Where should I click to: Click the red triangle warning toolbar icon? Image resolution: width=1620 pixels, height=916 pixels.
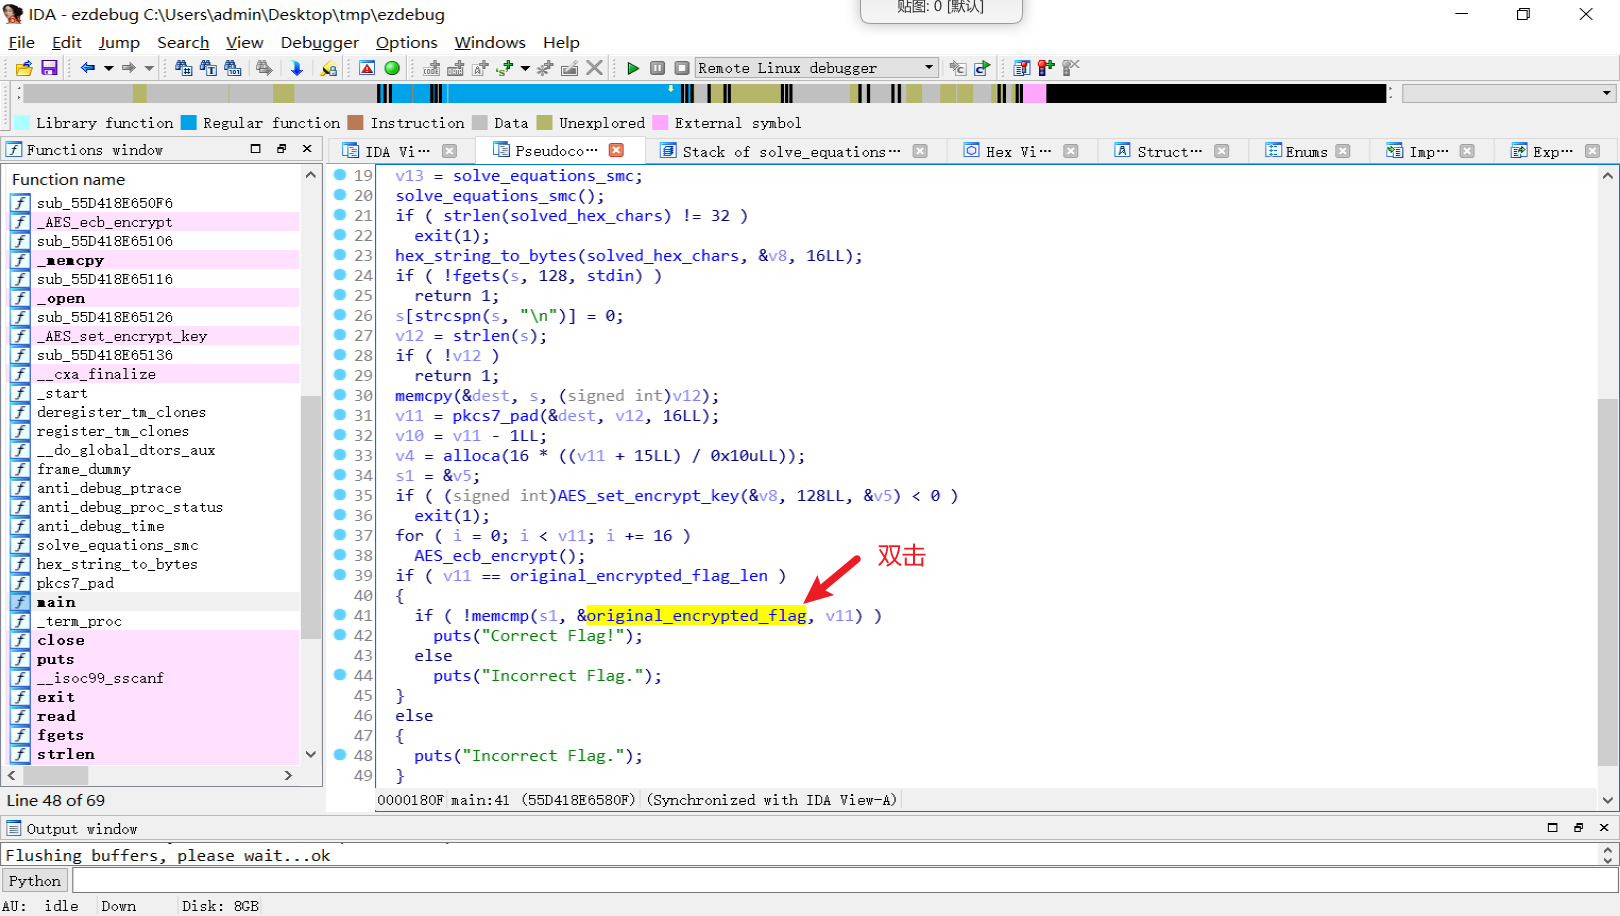point(367,68)
